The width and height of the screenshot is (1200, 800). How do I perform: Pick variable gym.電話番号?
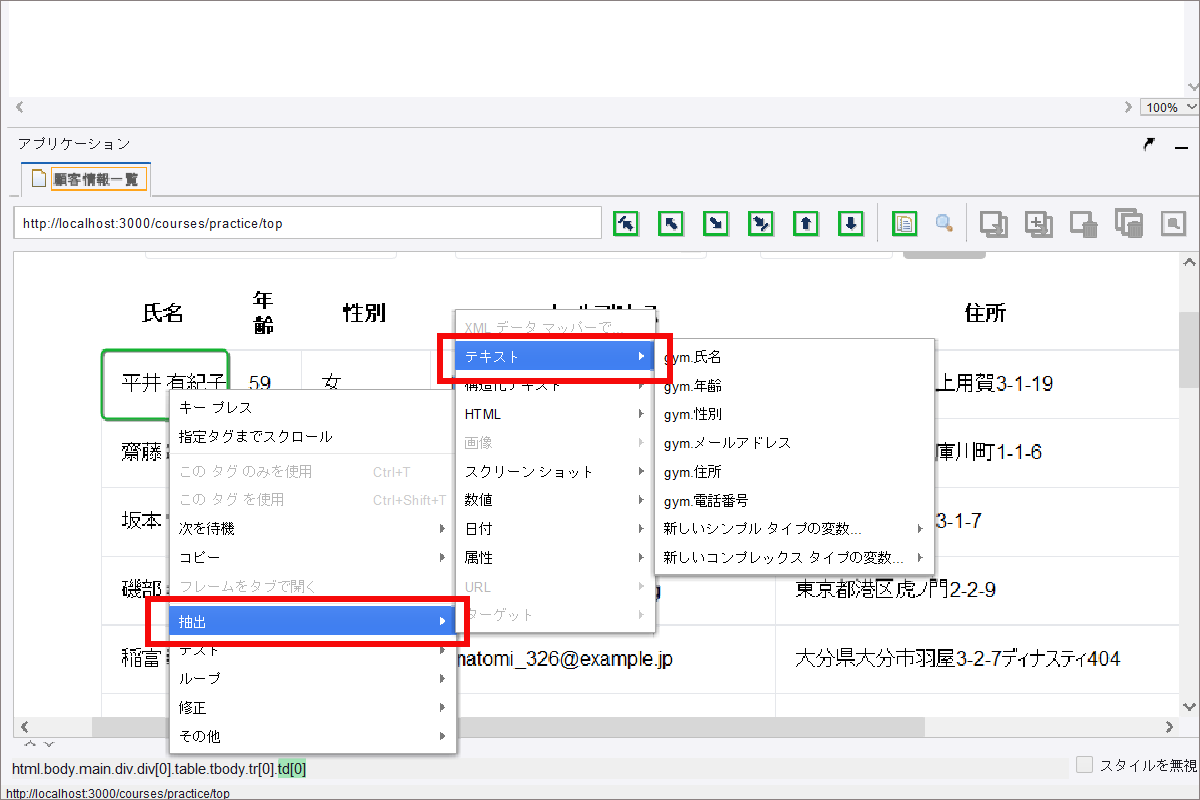794,501
